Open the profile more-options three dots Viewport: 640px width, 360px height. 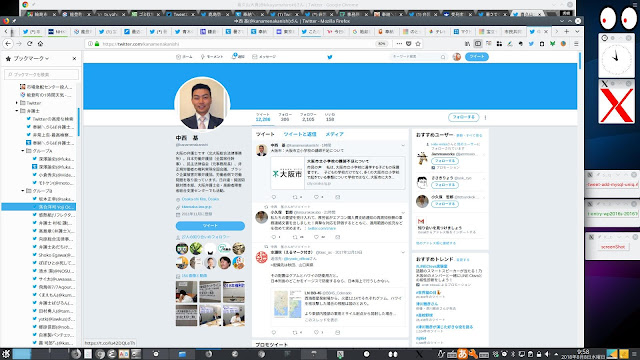pyautogui.click(x=485, y=118)
